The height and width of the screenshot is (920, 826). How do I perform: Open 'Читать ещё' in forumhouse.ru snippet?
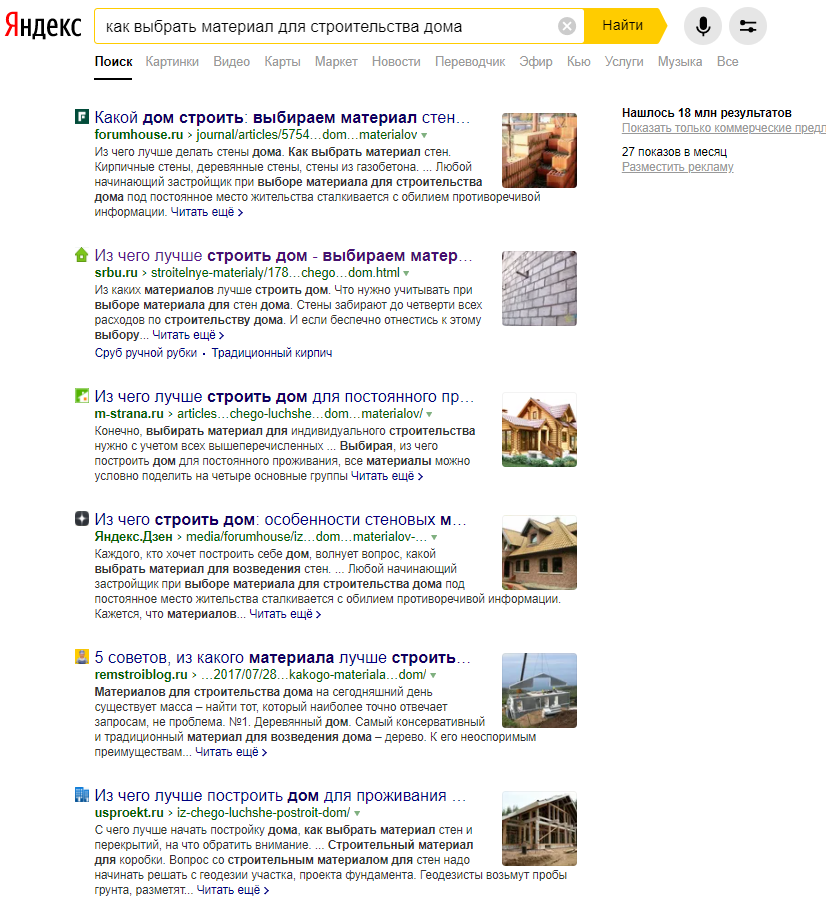206,212
